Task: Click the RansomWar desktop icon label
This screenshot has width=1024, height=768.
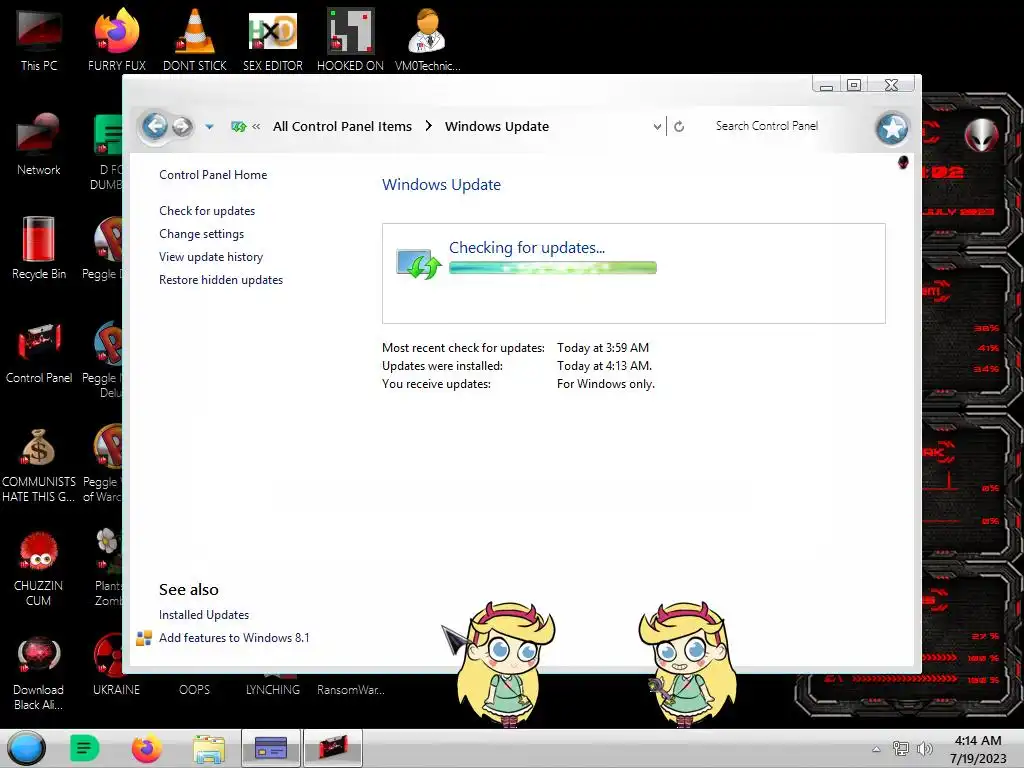Action: click(351, 690)
